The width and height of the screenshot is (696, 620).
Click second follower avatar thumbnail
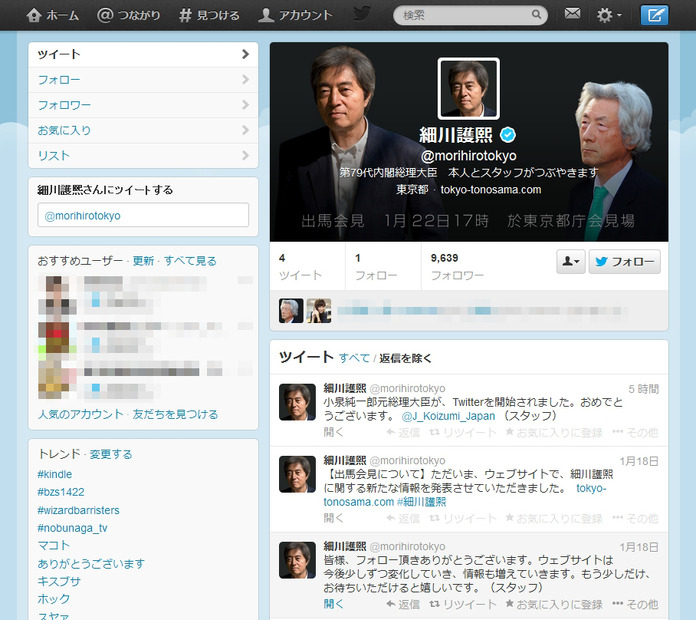[x=319, y=311]
